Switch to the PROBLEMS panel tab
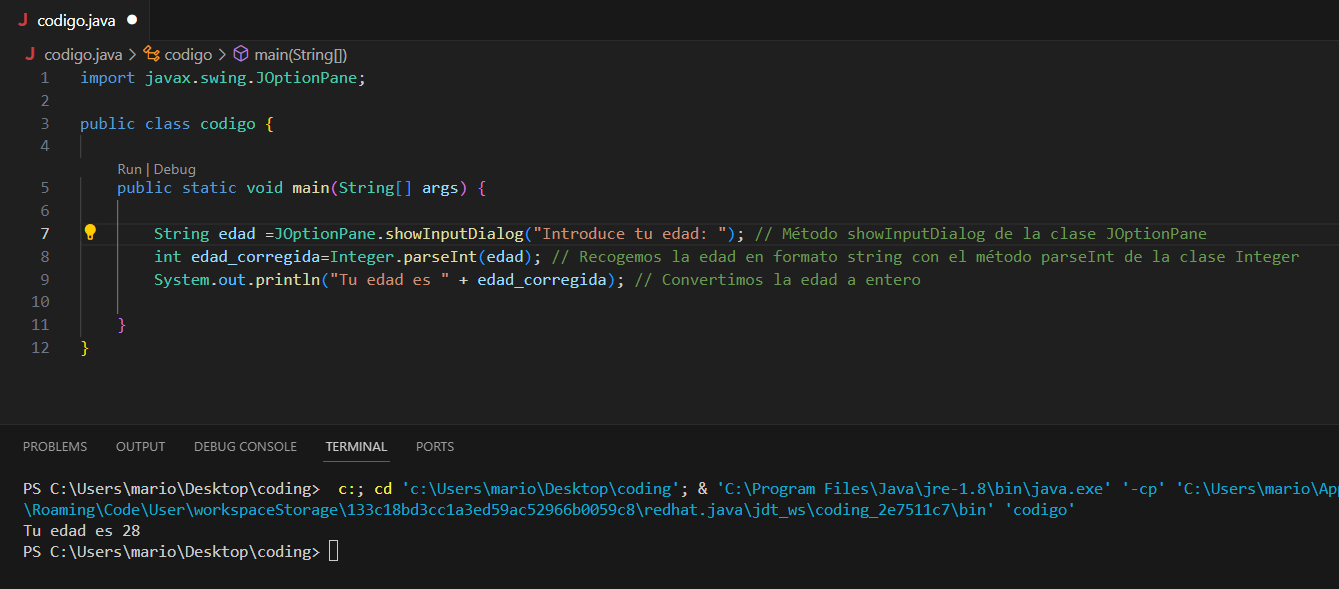Screen dimensions: 1339x589 pos(55,447)
